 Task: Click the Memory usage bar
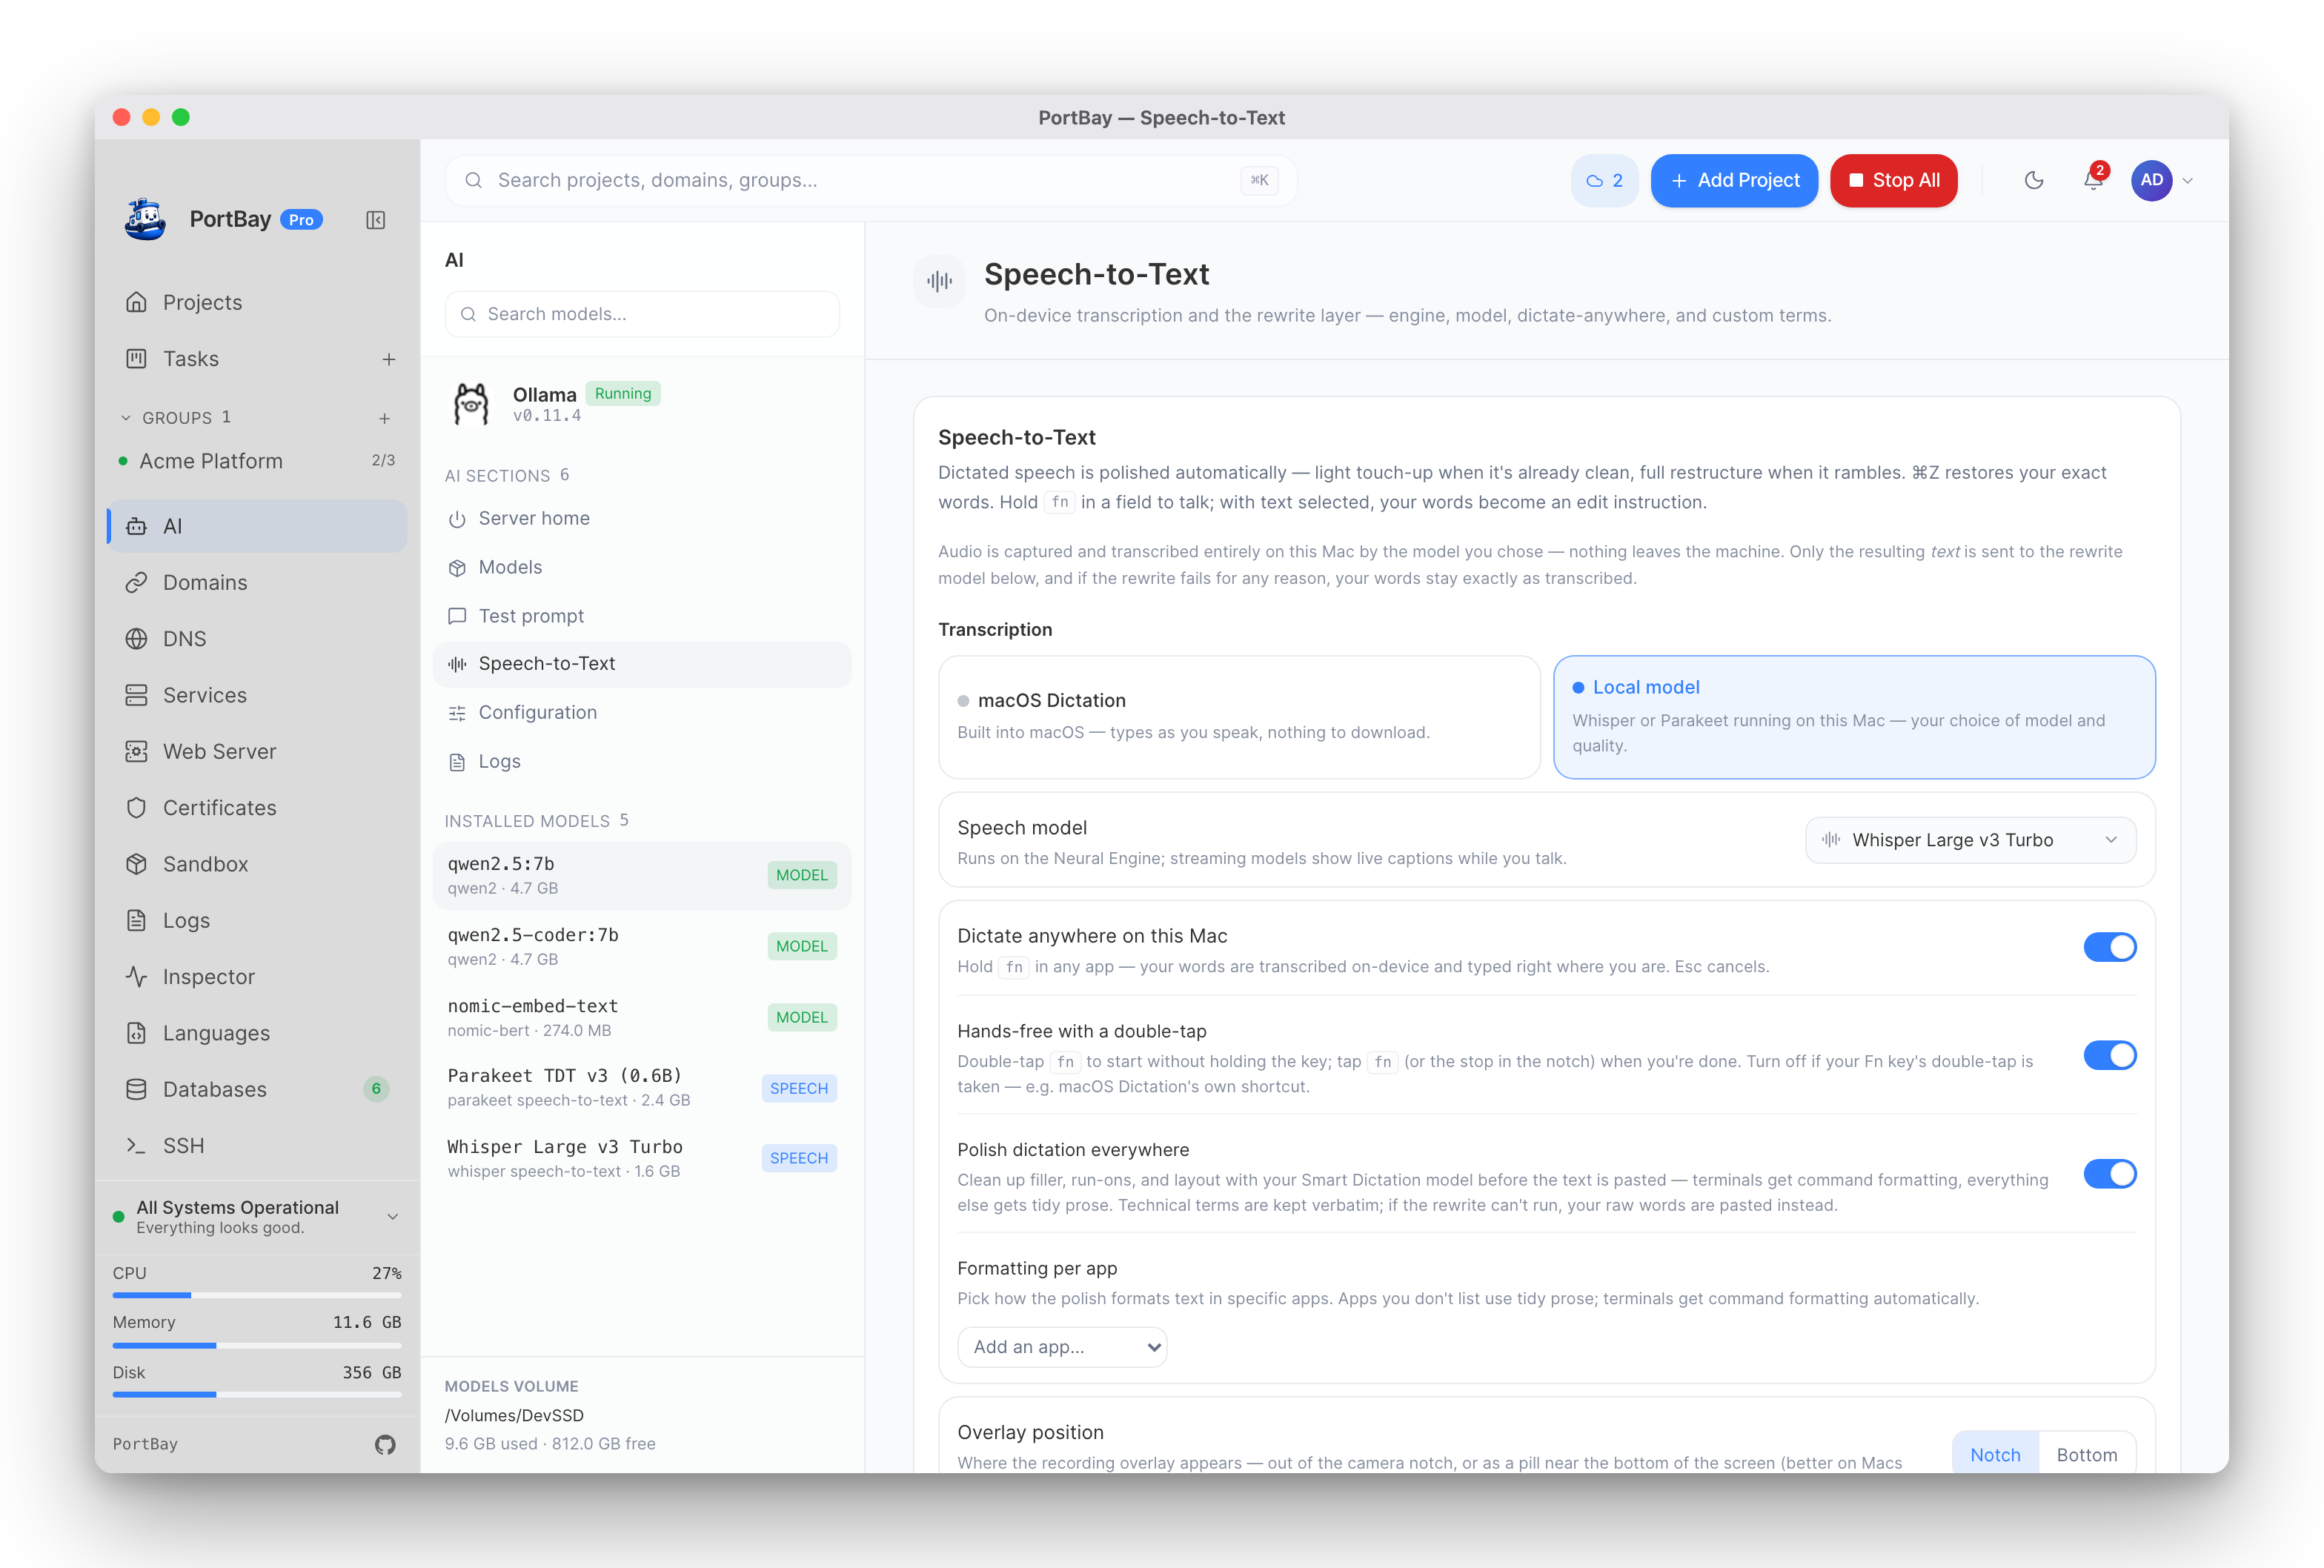257,1345
